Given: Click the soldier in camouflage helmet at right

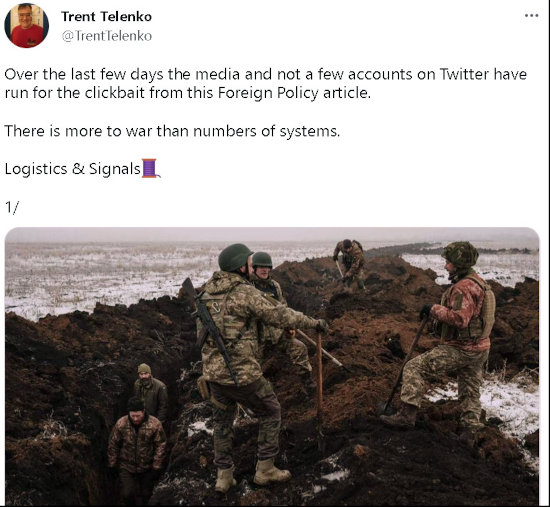Looking at the screenshot, I should click(449, 333).
